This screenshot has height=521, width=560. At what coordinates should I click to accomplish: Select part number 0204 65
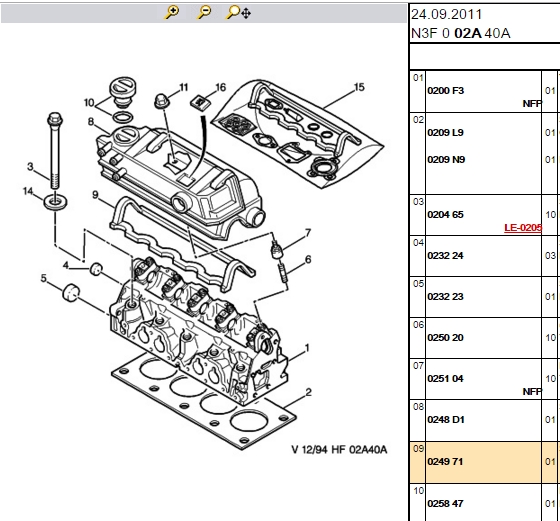tap(445, 215)
